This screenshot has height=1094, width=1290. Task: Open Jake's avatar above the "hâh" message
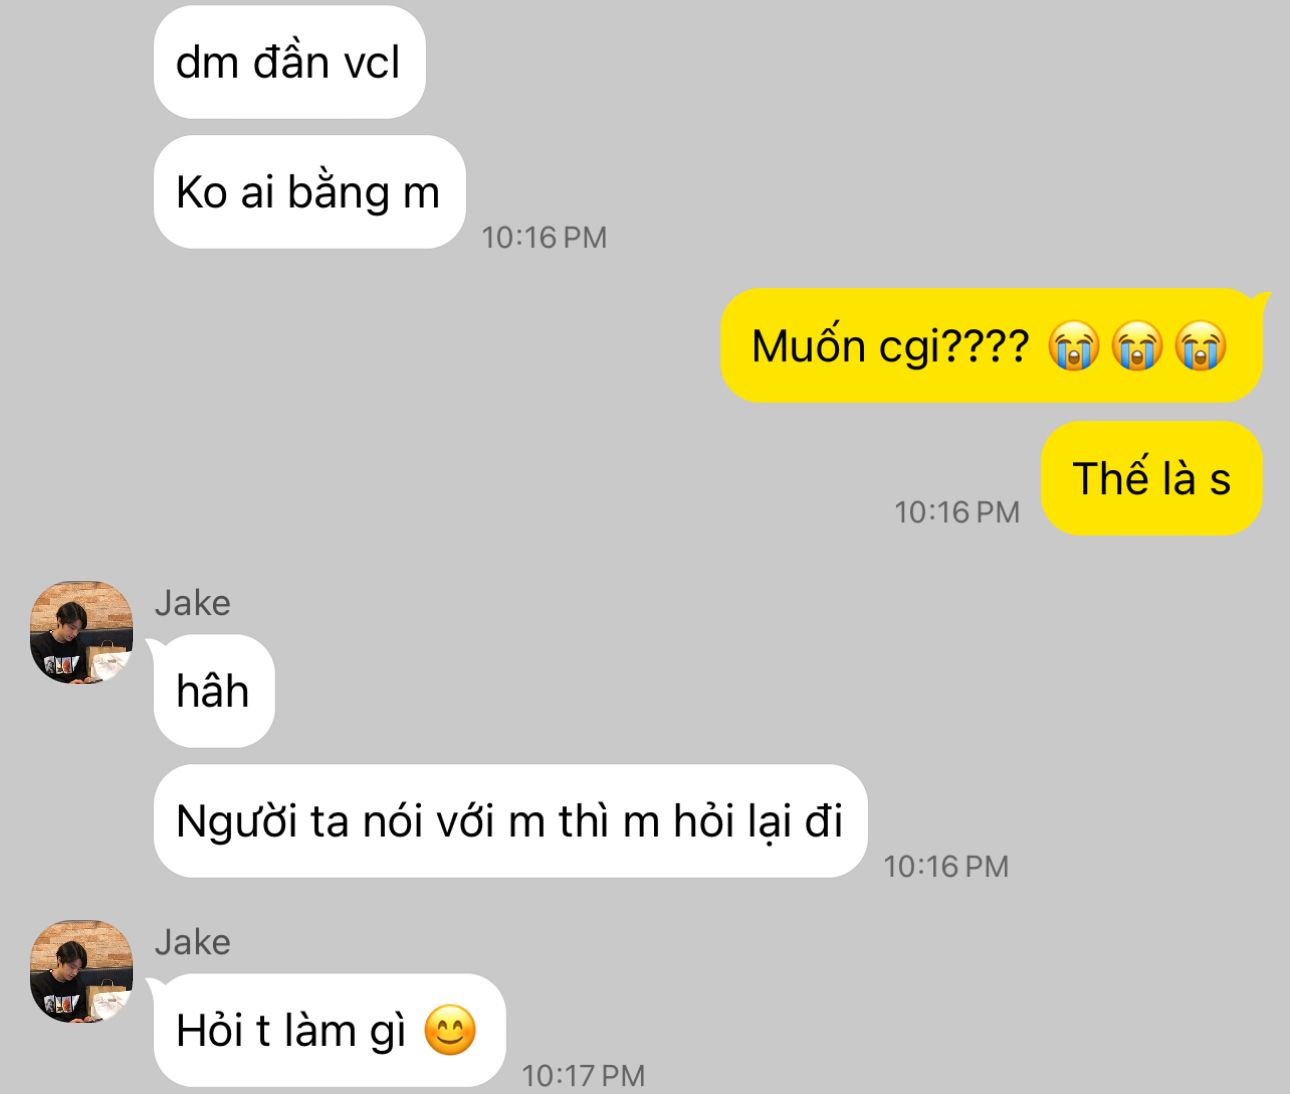click(x=81, y=633)
